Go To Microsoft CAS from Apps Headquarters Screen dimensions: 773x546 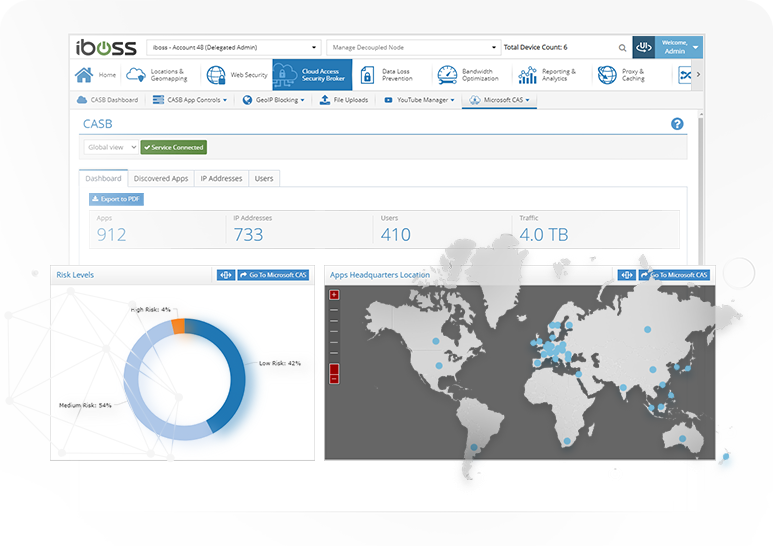674,275
